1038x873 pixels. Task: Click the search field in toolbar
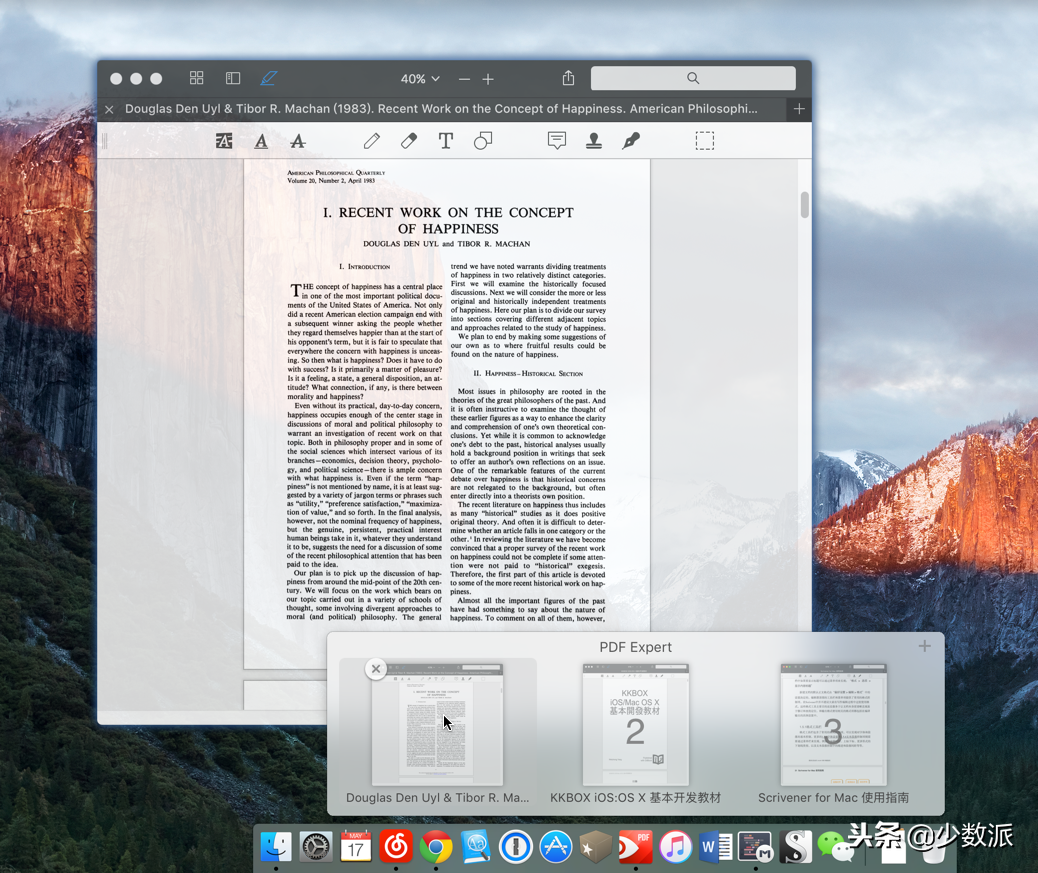(693, 78)
